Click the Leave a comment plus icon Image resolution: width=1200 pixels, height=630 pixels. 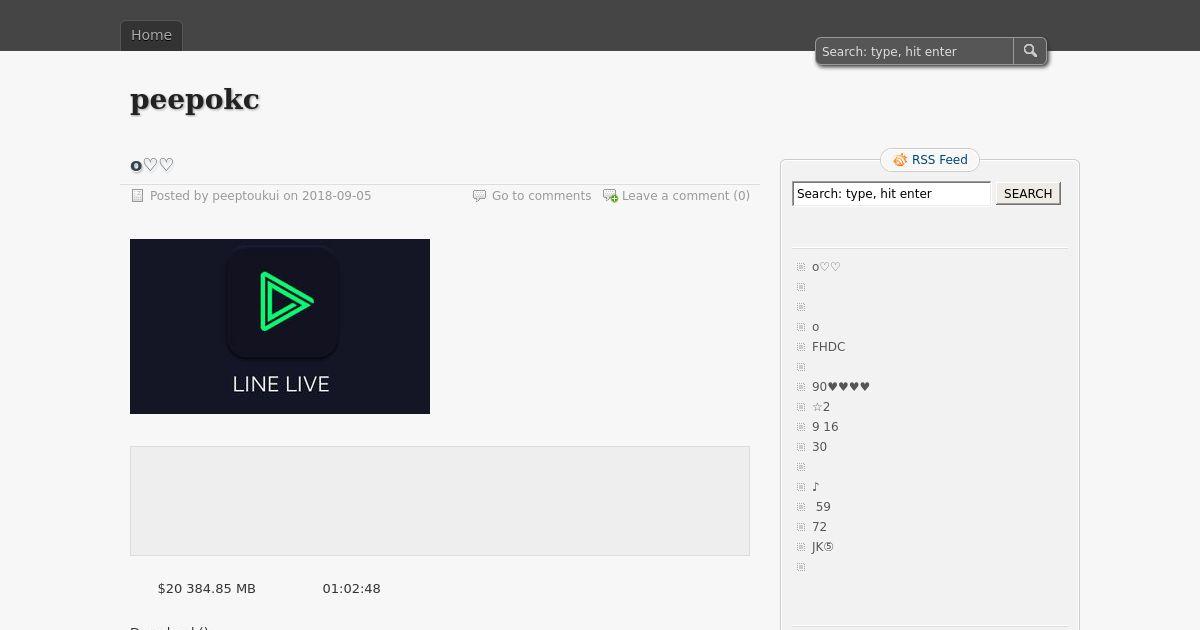pos(610,196)
